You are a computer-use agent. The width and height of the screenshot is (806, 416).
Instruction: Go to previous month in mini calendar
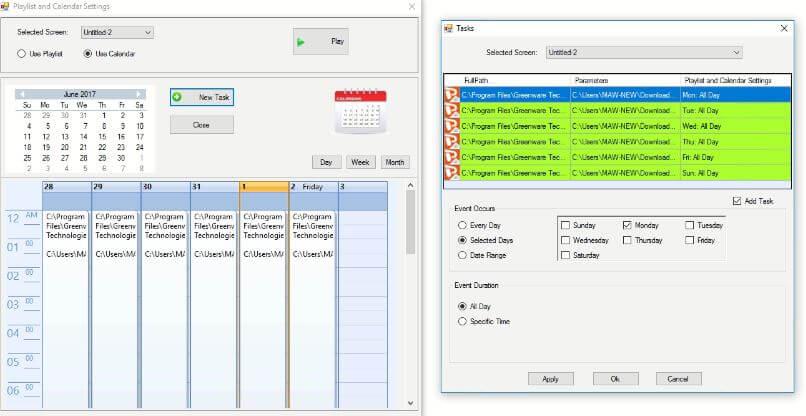[x=21, y=94]
